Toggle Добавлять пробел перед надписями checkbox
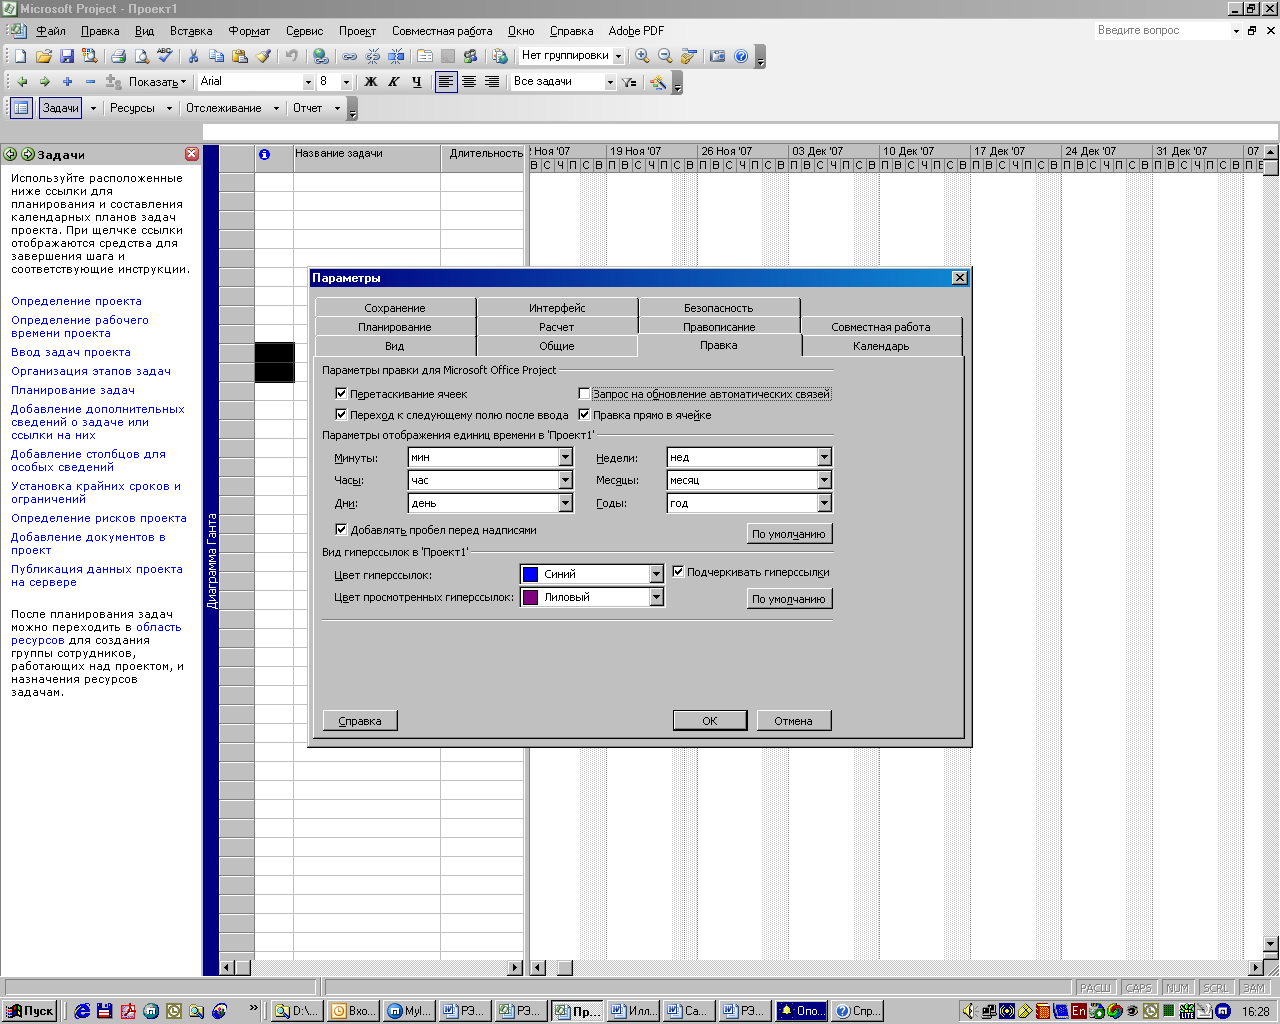The image size is (1280, 1024). coord(341,530)
